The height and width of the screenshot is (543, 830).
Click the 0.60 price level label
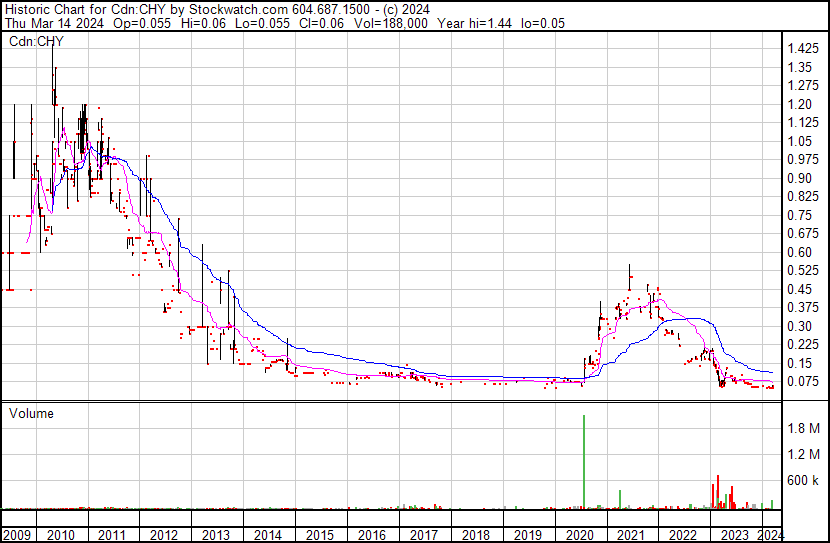(x=800, y=252)
